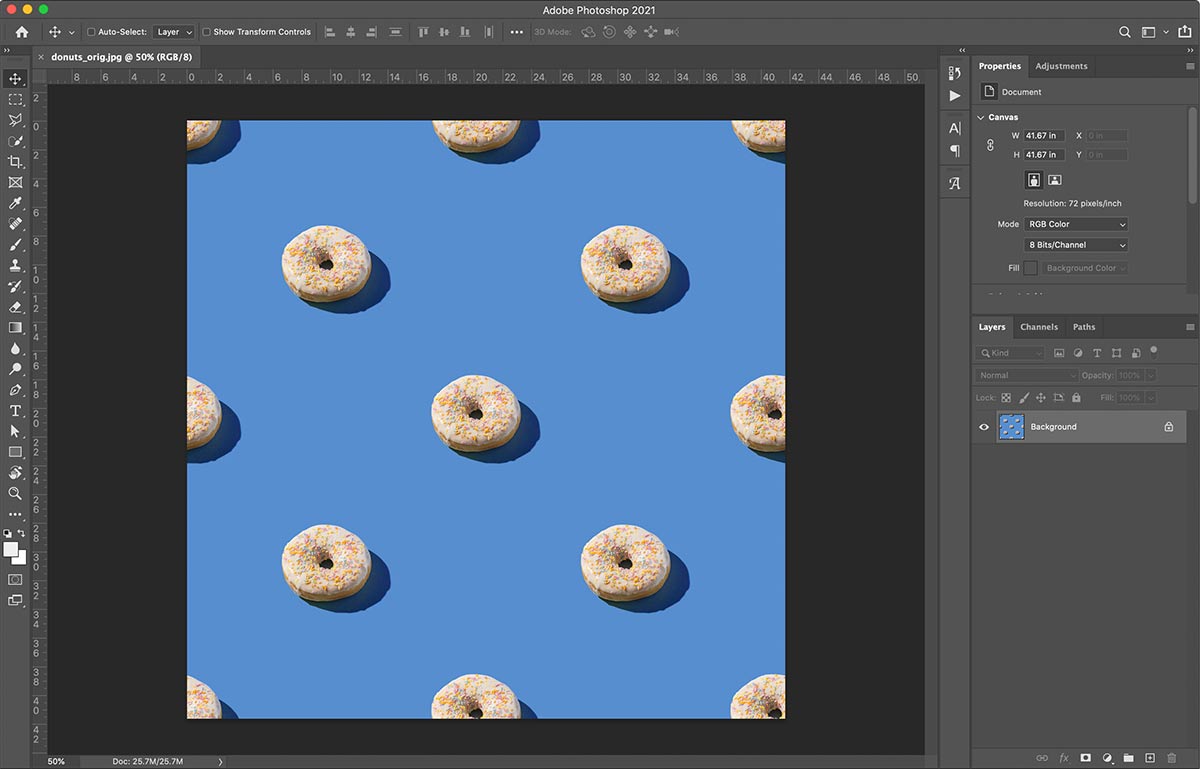
Task: Open the 8 Bits/Channel dropdown
Action: tap(1075, 244)
